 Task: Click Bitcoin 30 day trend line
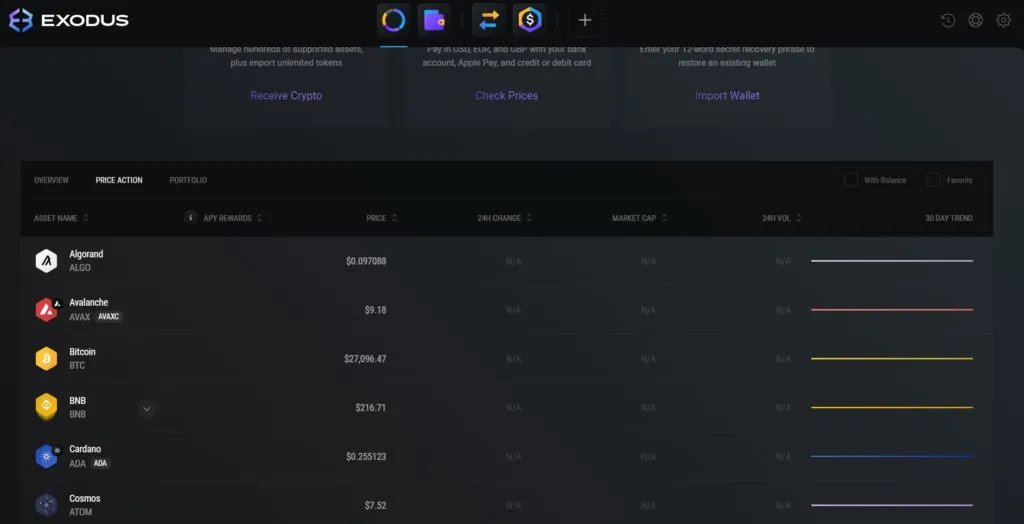click(891, 359)
